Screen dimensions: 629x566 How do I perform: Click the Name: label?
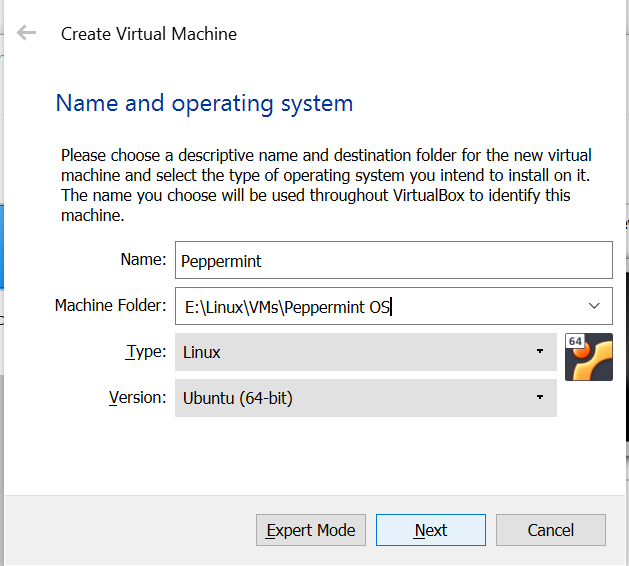pyautogui.click(x=143, y=260)
